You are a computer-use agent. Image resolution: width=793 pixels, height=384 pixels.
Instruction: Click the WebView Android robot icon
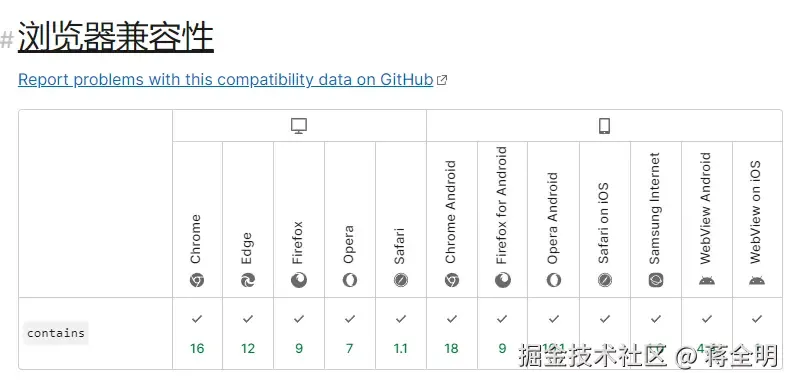coord(707,280)
